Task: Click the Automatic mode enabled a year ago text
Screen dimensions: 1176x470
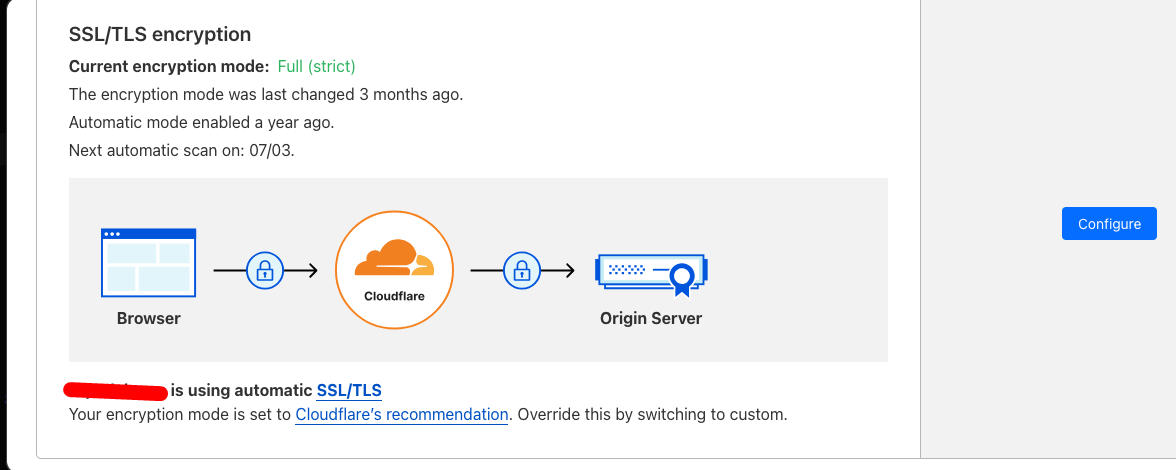Action: coord(201,122)
